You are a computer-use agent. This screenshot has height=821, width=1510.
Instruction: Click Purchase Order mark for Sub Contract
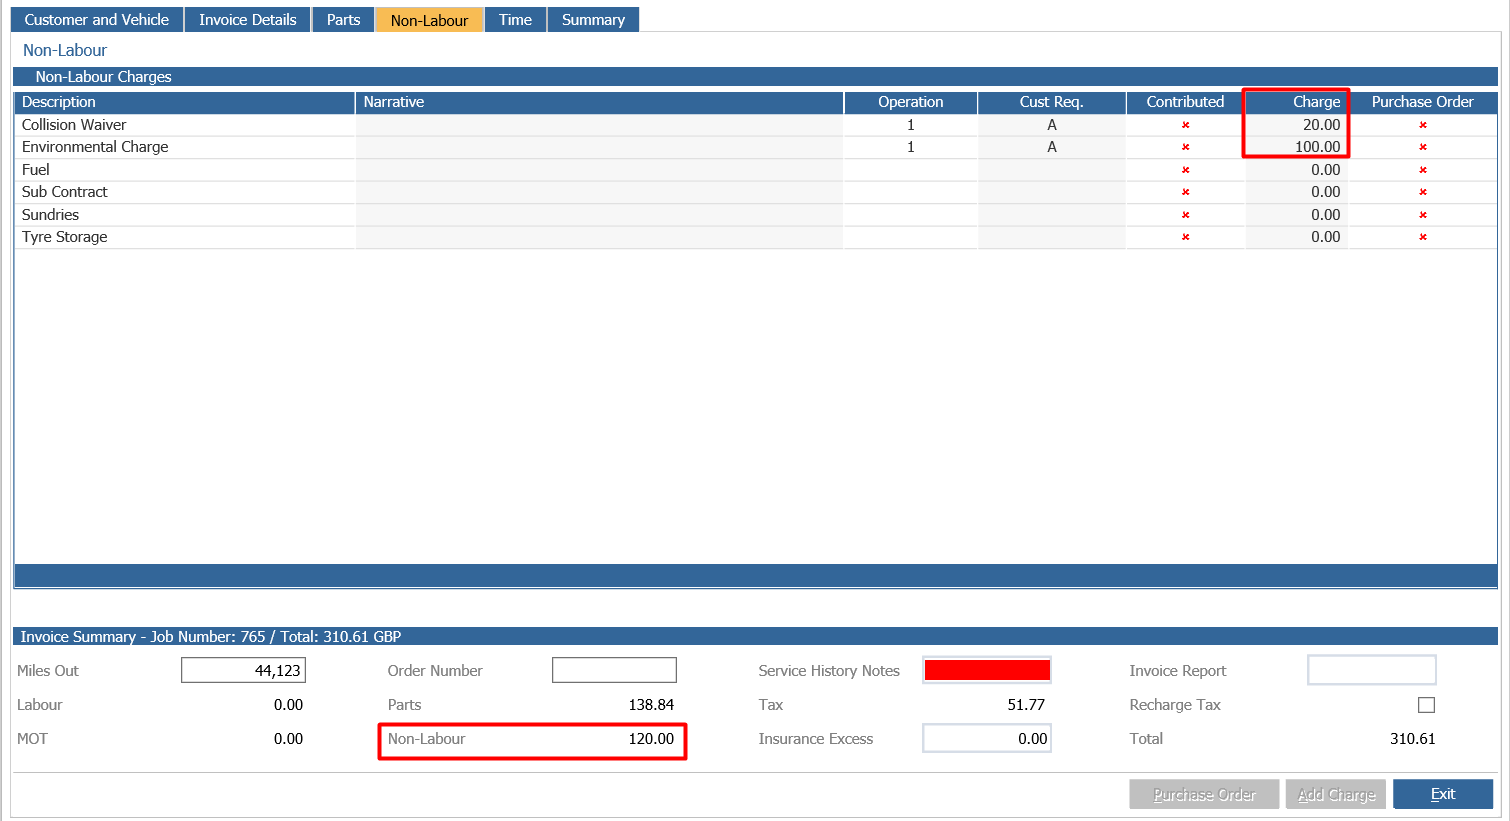[x=1422, y=192]
